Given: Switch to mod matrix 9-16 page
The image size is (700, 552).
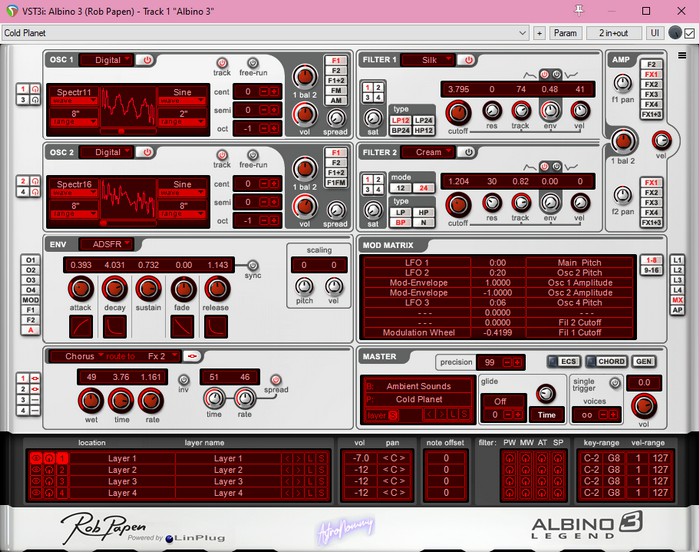Looking at the screenshot, I should tap(651, 270).
